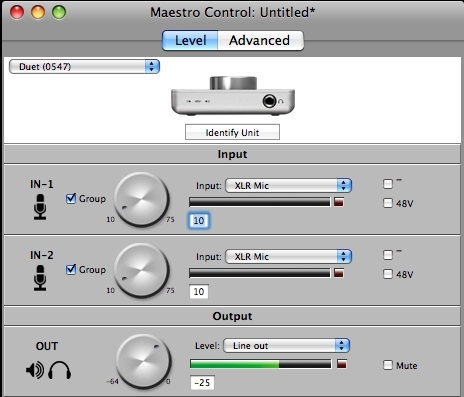Click the headphones output icon

pyautogui.click(x=60, y=370)
